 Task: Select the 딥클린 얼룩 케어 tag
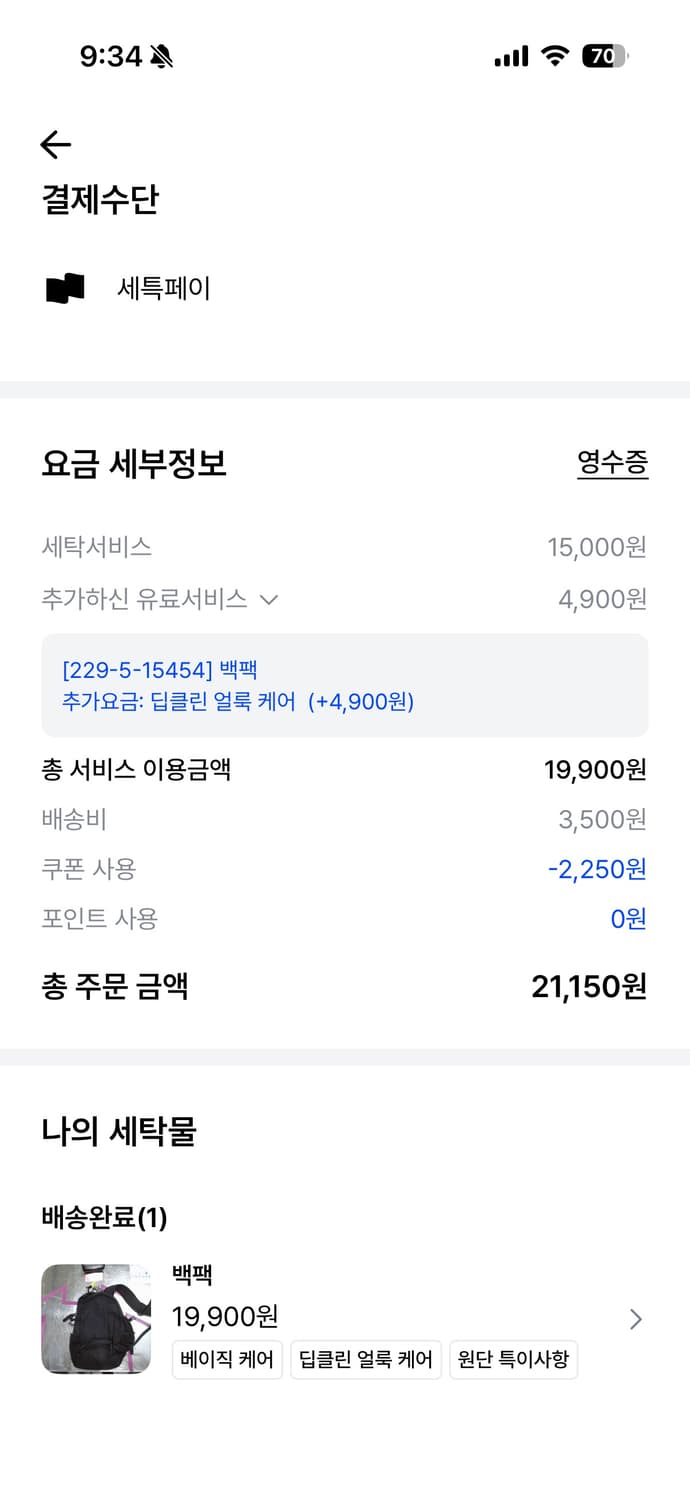(366, 1359)
